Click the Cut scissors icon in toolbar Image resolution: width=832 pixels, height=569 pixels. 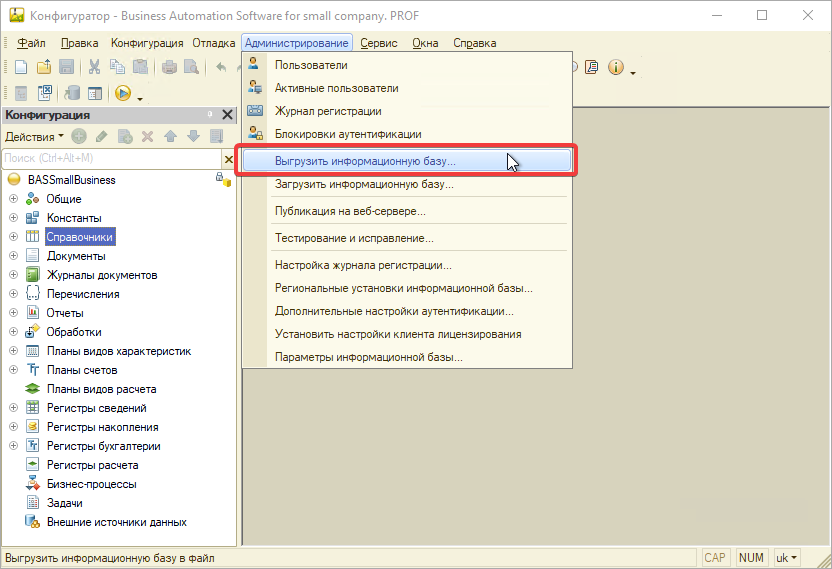coord(94,67)
